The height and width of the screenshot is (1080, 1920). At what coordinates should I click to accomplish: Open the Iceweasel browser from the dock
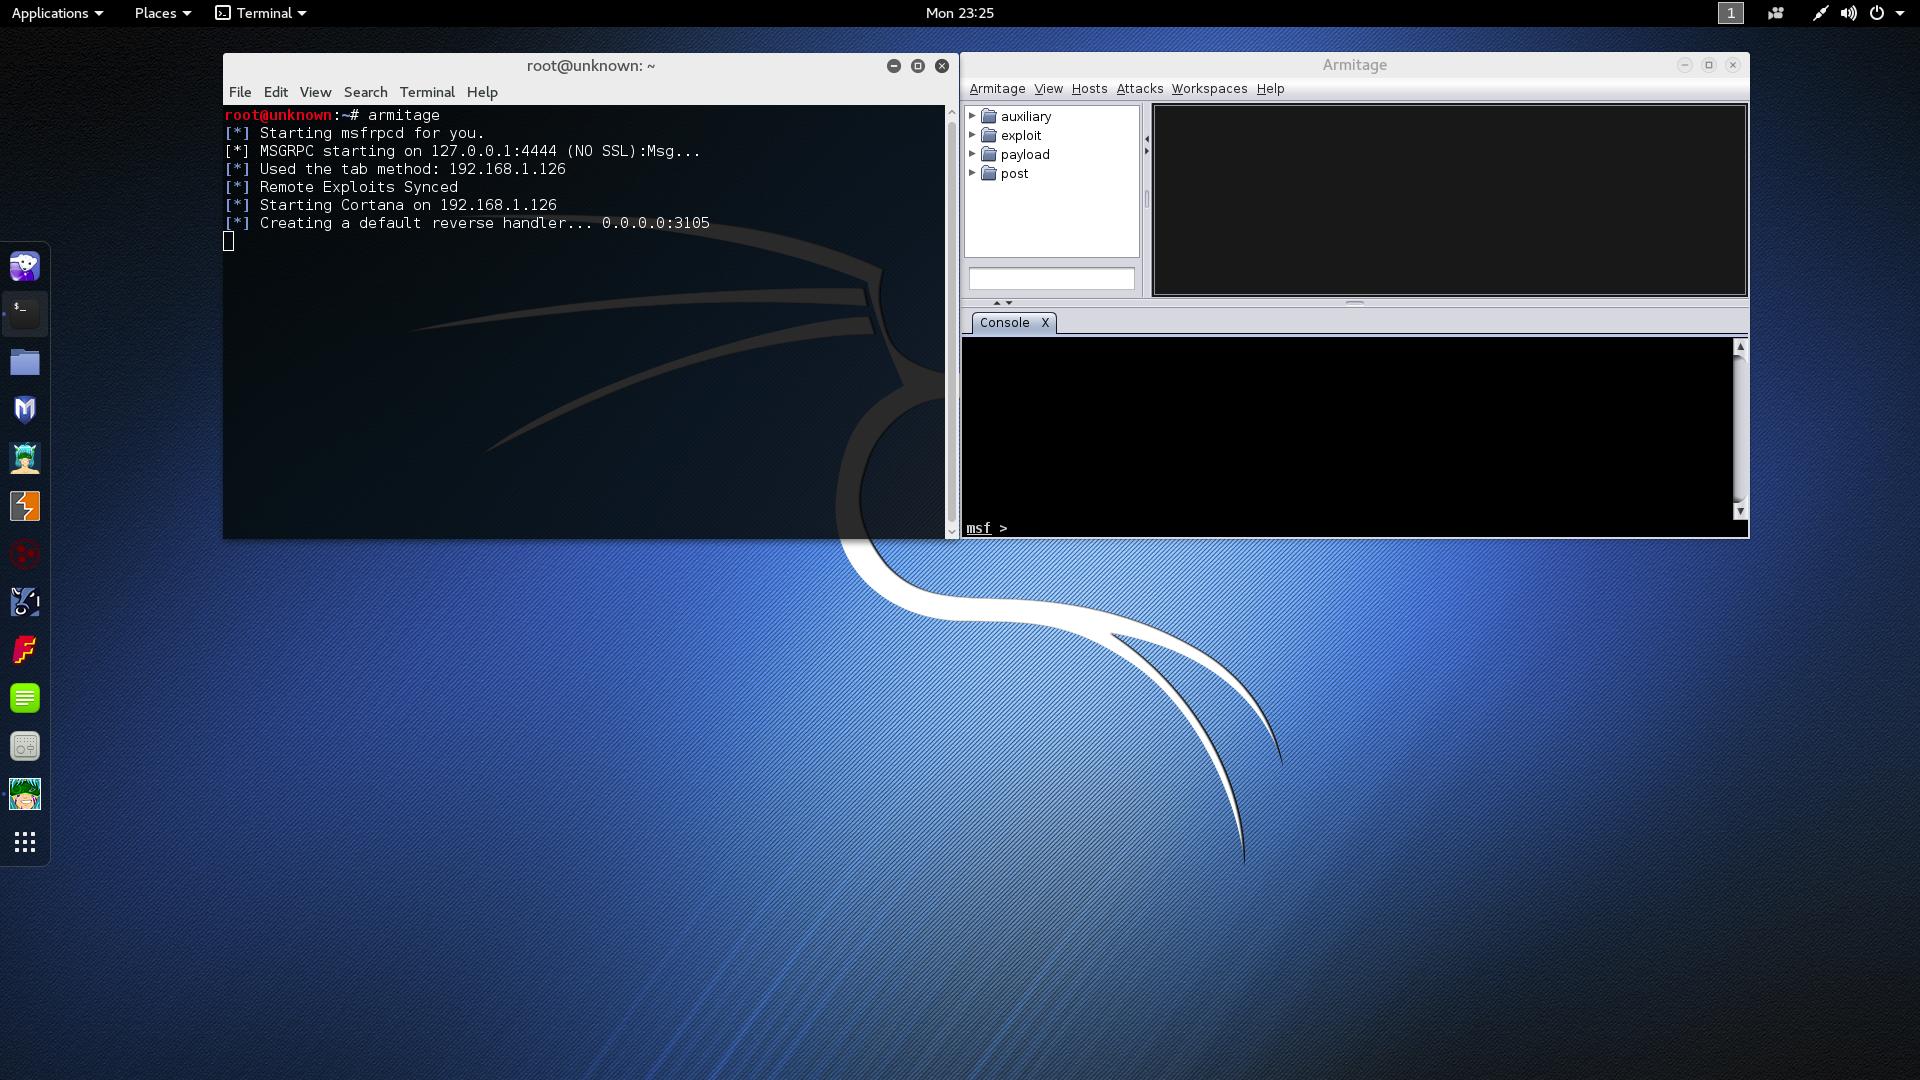[x=25, y=266]
